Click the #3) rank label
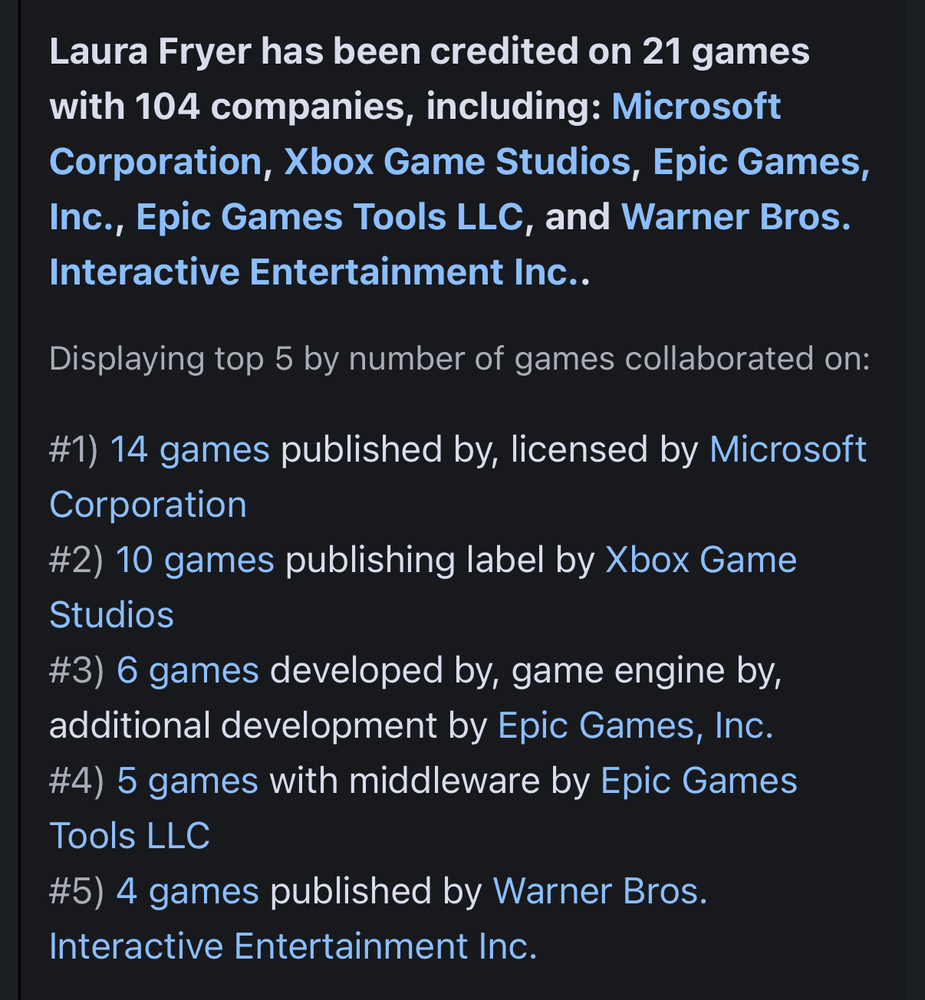Image resolution: width=925 pixels, height=1000 pixels. click(x=77, y=671)
